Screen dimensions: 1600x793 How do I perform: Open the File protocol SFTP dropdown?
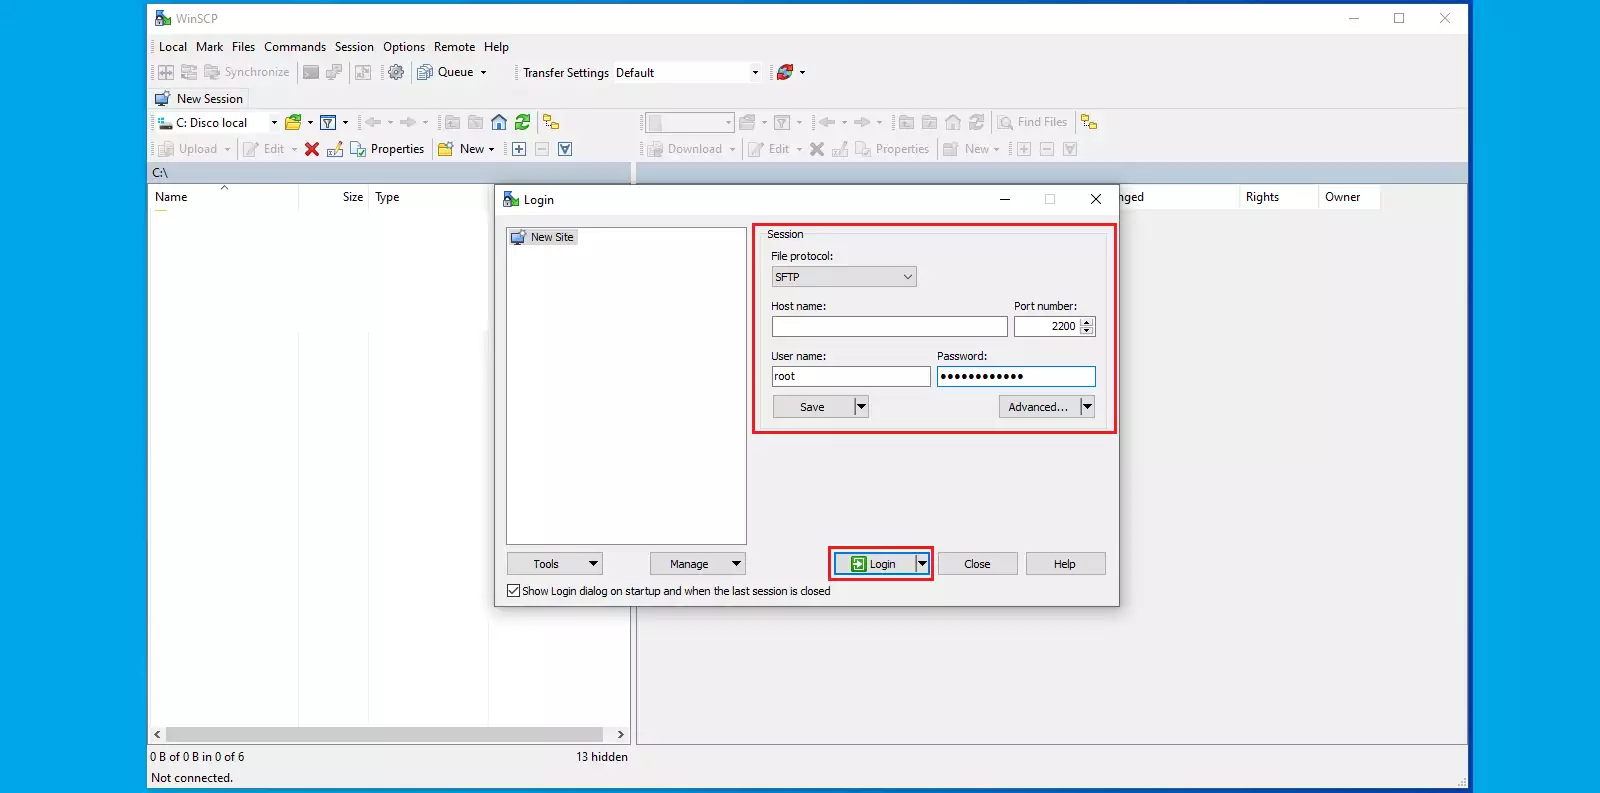pyautogui.click(x=844, y=277)
